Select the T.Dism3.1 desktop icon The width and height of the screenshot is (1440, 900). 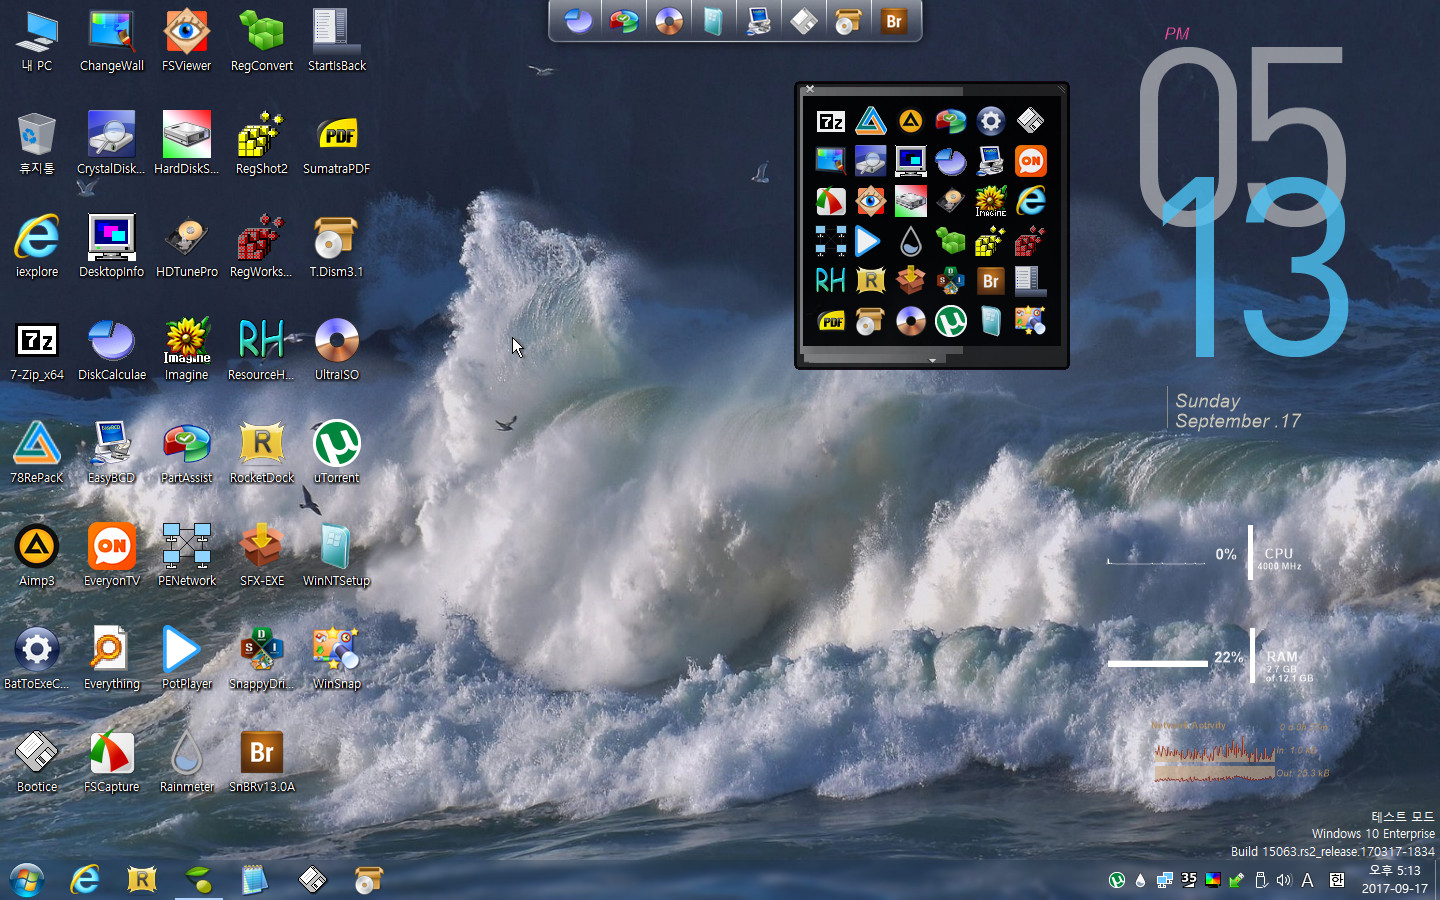pyautogui.click(x=337, y=247)
